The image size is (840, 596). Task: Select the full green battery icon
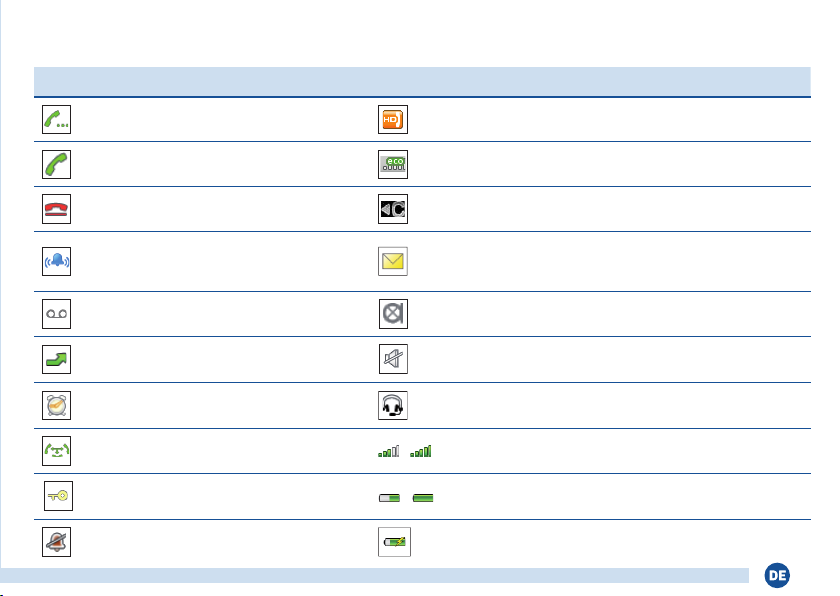tap(423, 498)
